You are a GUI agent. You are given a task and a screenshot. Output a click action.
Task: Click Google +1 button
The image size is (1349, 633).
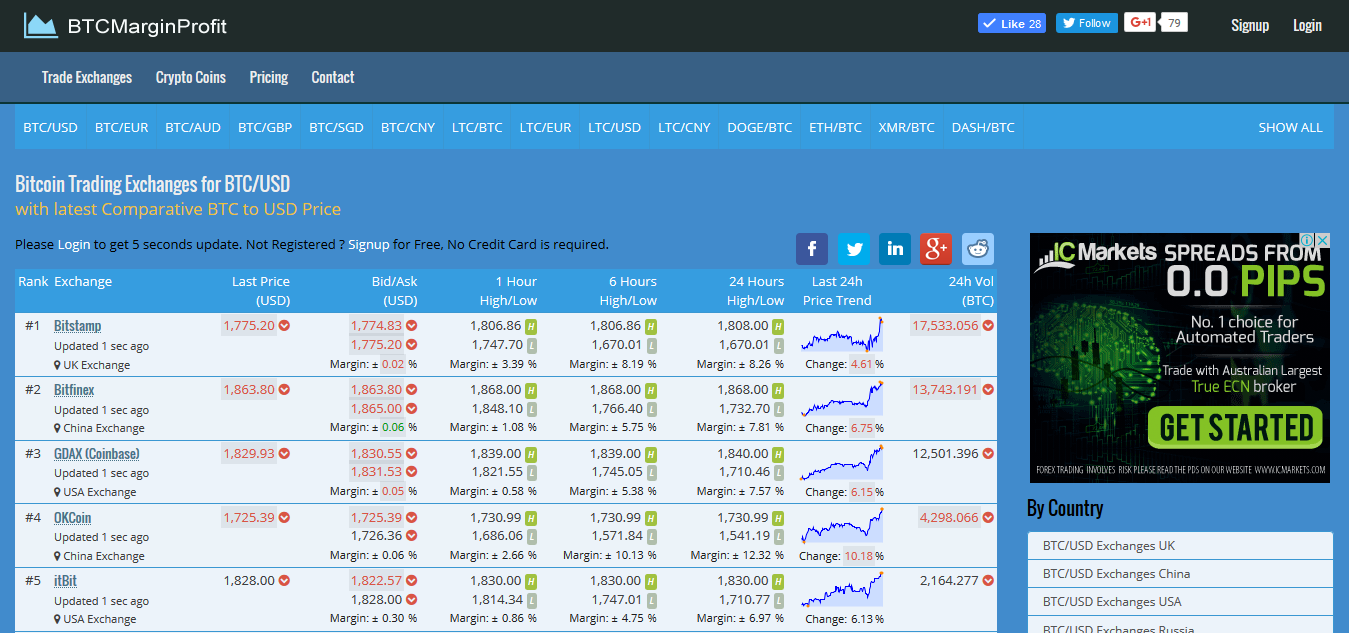point(1140,22)
